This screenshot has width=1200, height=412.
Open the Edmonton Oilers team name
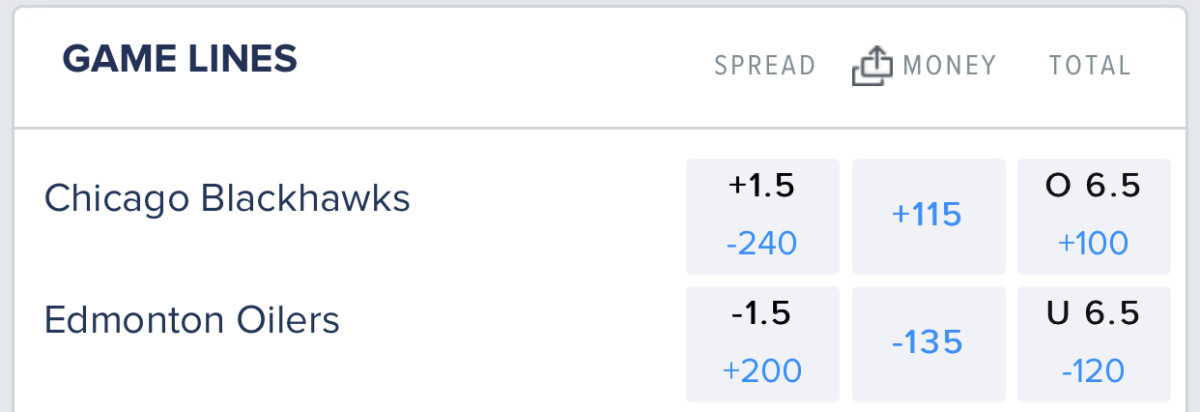coord(192,321)
